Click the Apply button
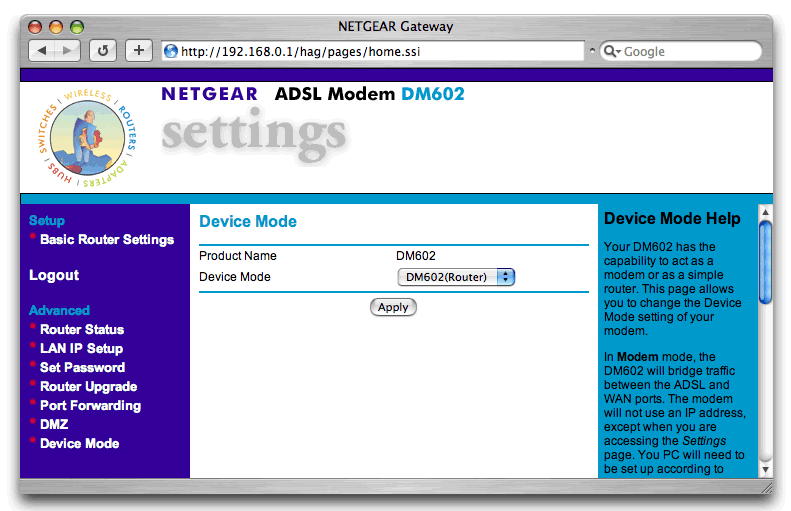Image resolution: width=791 pixels, height=511 pixels. click(x=393, y=307)
